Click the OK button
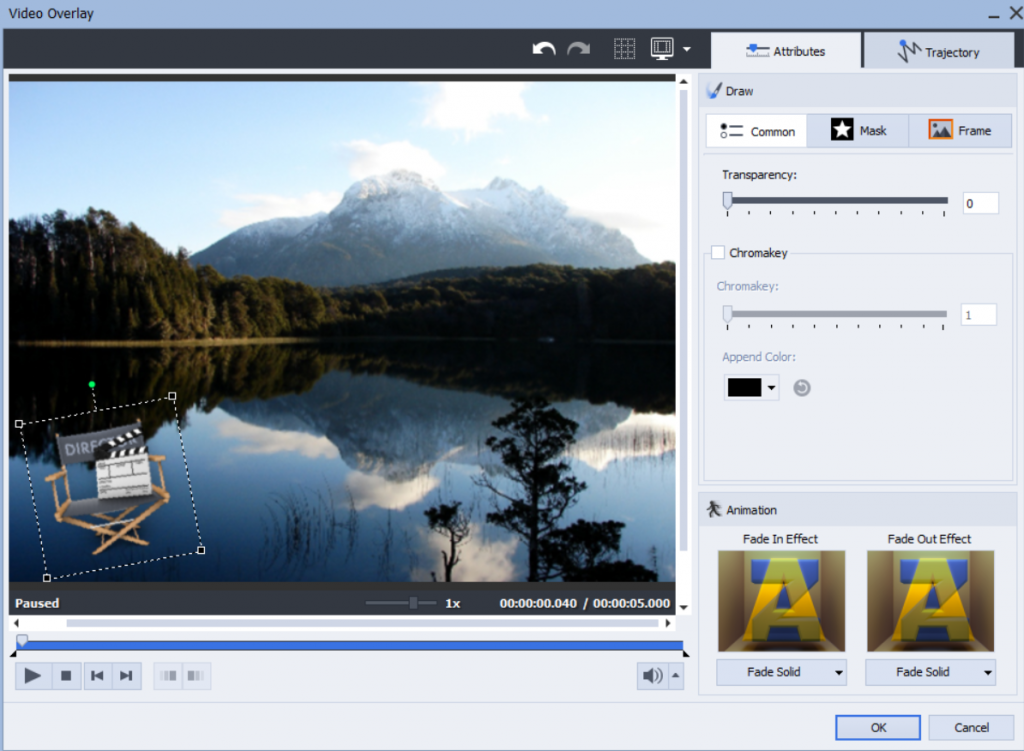This screenshot has height=751, width=1024. pos(877,727)
